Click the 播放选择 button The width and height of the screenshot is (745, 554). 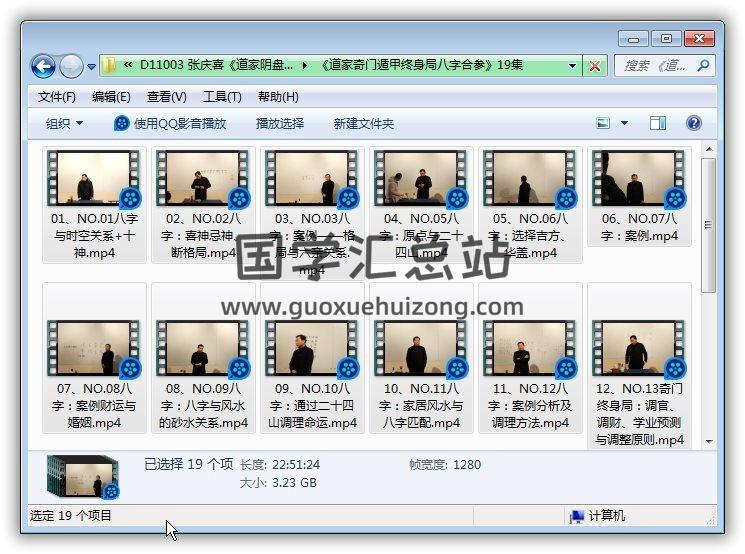280,123
